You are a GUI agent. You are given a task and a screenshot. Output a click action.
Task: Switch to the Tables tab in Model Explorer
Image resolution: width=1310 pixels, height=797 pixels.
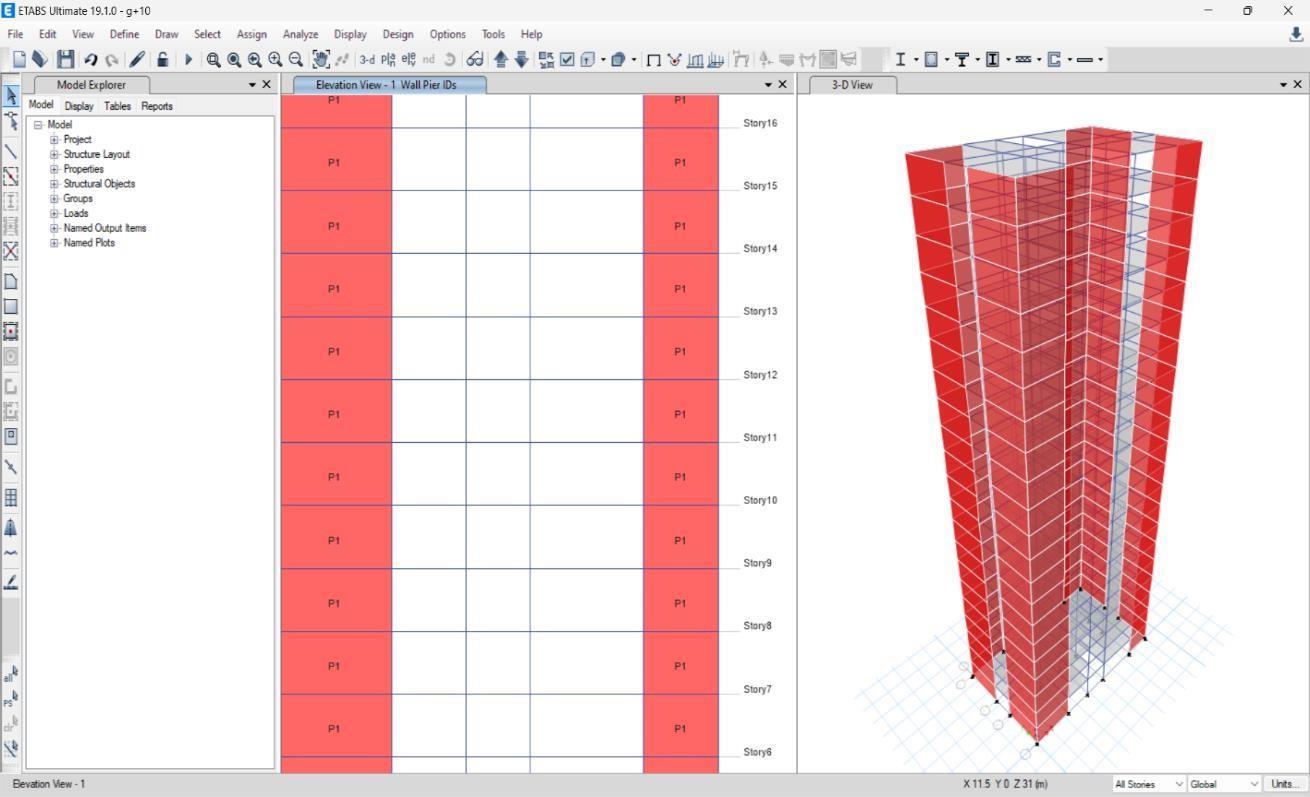(x=117, y=106)
